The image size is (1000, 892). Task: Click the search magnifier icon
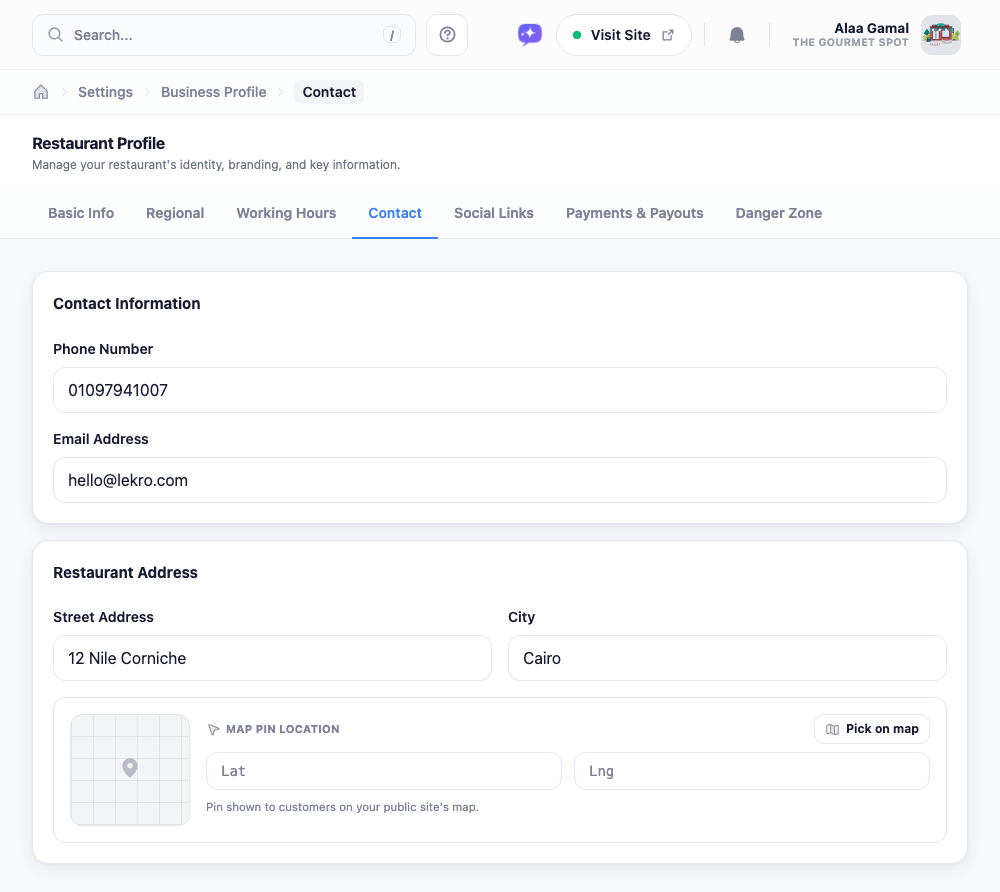pyautogui.click(x=55, y=34)
